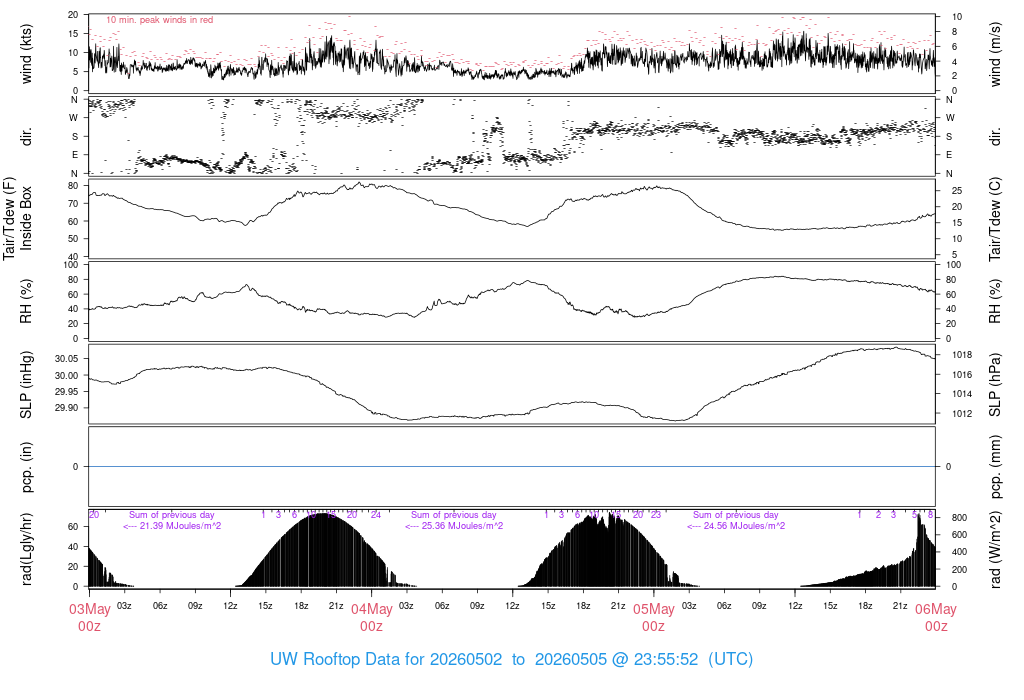1024x700 pixels.
Task: Click the rad(Lgly/hr) axis label
Action: coord(26,549)
